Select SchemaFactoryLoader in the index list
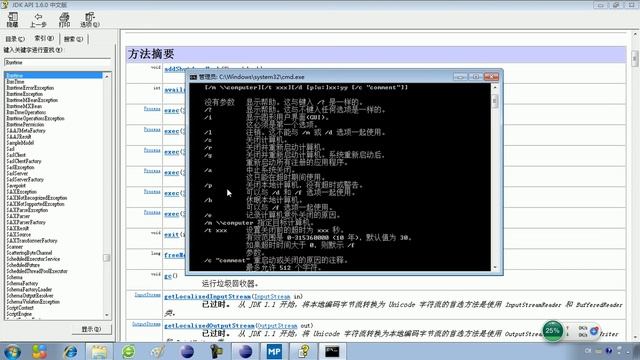The image size is (640, 360). click(29, 289)
